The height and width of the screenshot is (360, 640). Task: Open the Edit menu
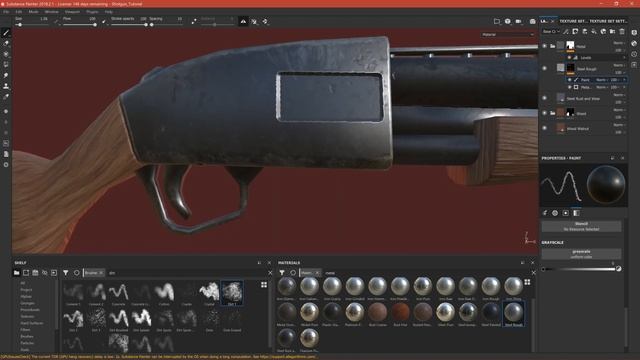point(19,12)
